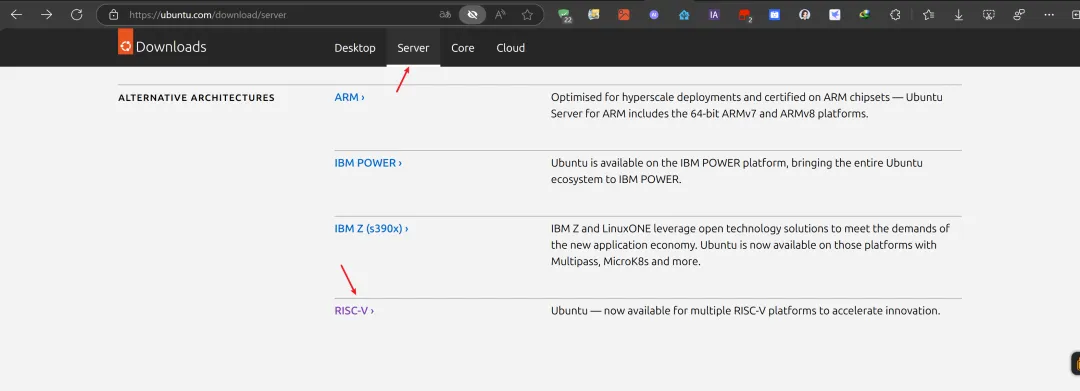Switch to the Desktop tab
1080x391 pixels.
[x=355, y=47]
